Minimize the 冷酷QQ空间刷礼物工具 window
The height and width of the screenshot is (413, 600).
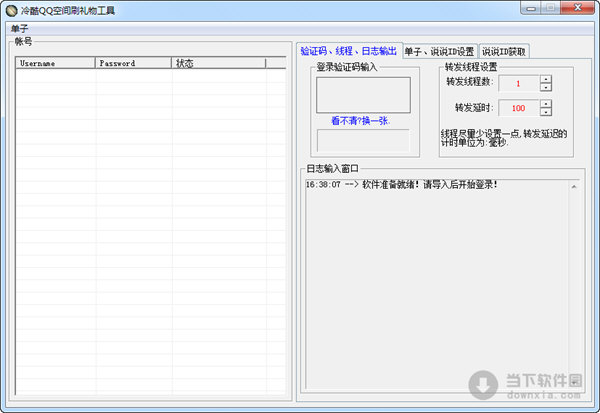pos(531,8)
